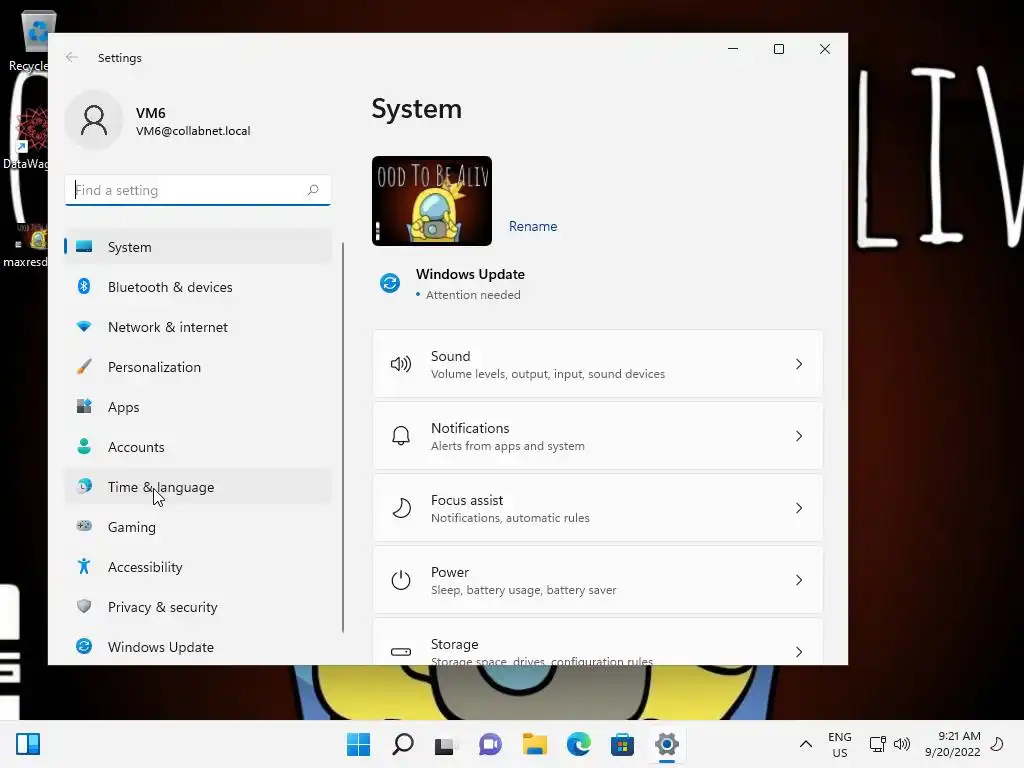Click the VM6@collabnet.local account text
The image size is (1024, 768).
[193, 131]
